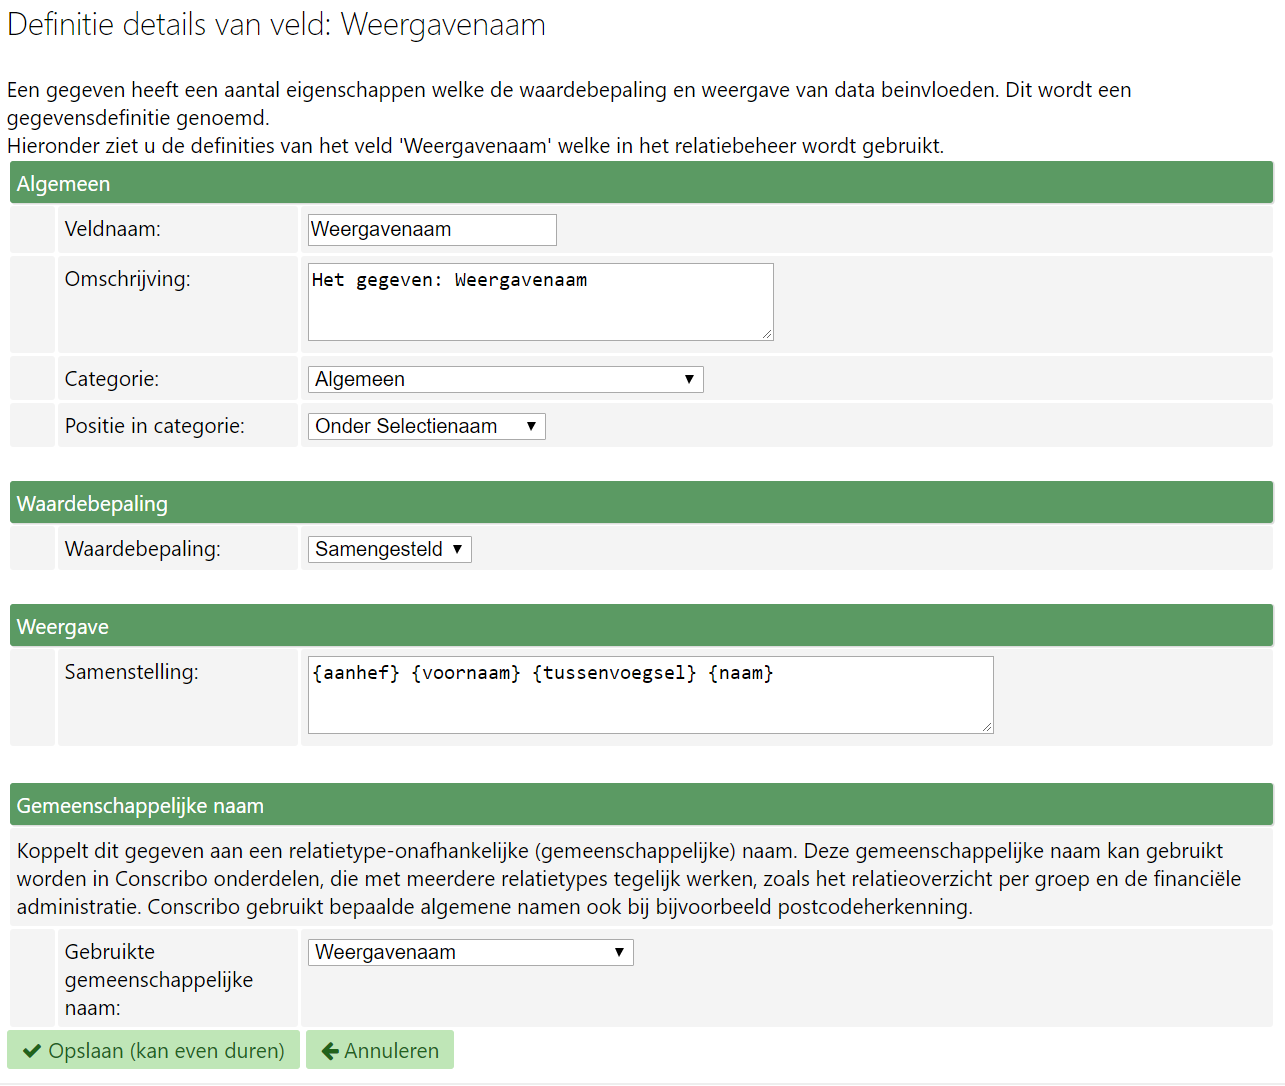The width and height of the screenshot is (1285, 1086).
Task: Click into the Omschrijving text area
Action: coord(540,302)
